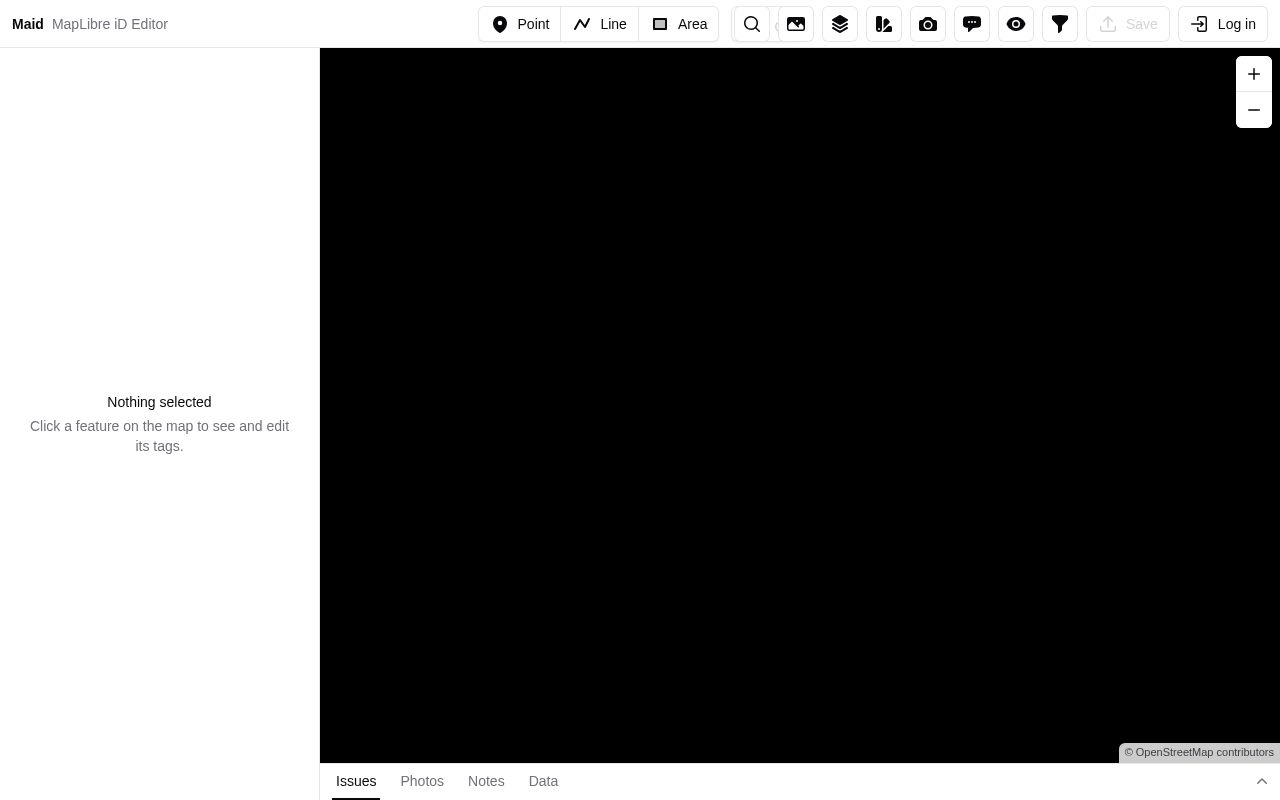The width and height of the screenshot is (1280, 800).
Task: Toggle the eye visibility icon
Action: [1016, 24]
